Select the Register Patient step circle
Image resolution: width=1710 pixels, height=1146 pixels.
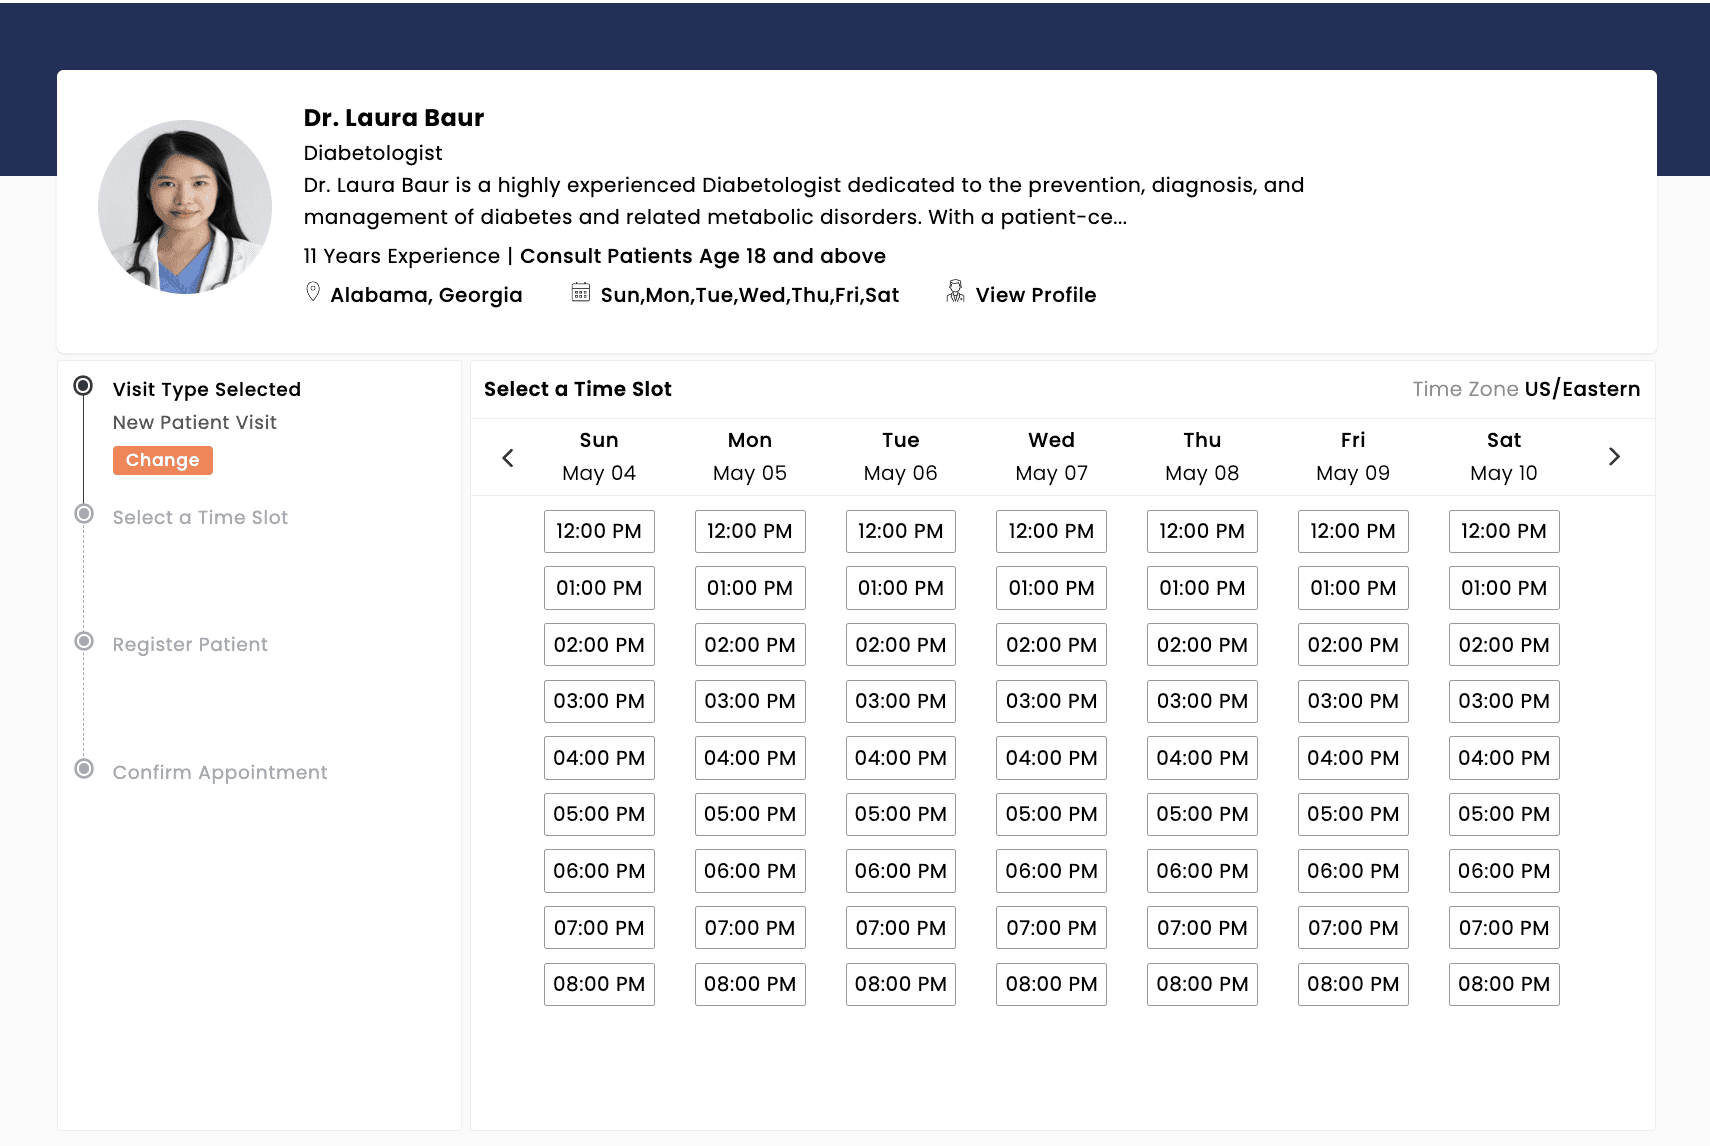click(84, 643)
